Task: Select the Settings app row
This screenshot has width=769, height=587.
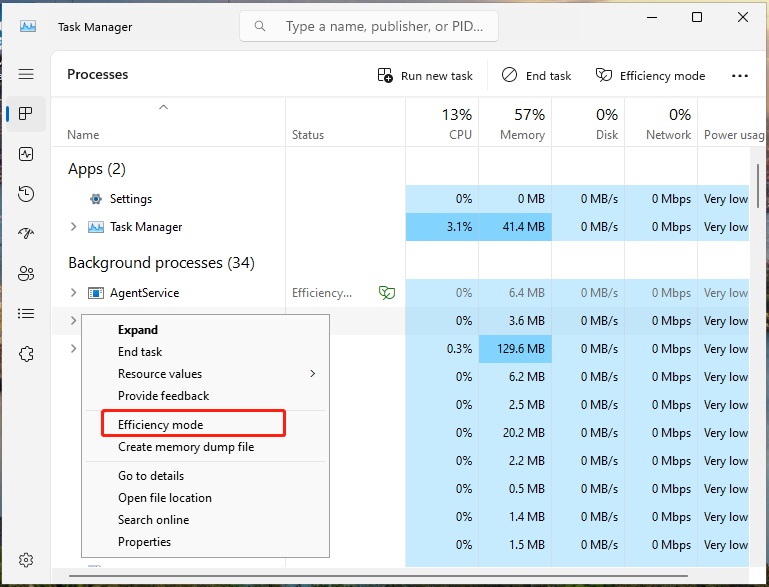Action: [401, 199]
